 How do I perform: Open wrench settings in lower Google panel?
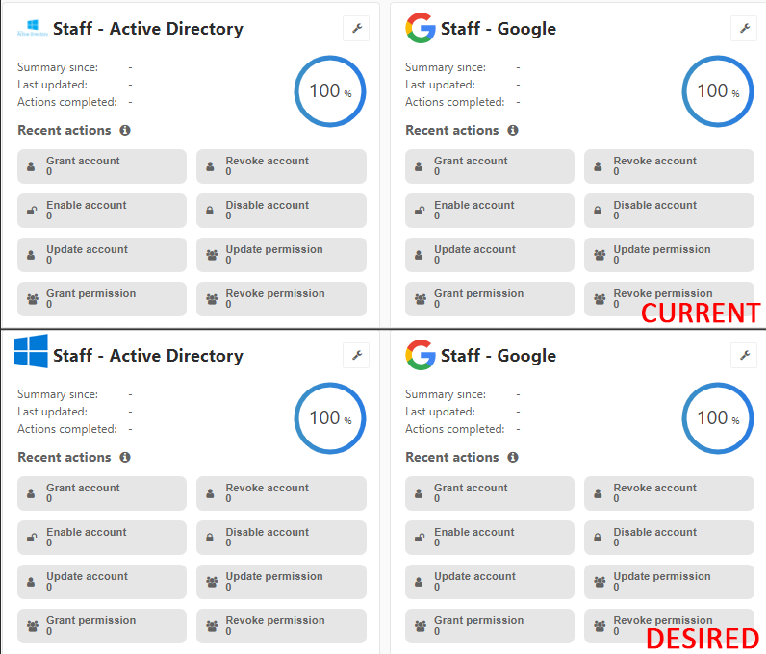coord(743,355)
